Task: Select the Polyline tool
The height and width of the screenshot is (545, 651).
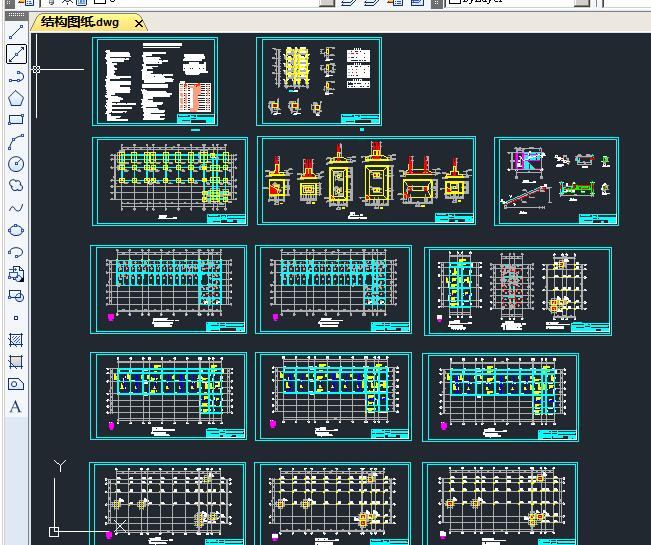Action: 16,76
